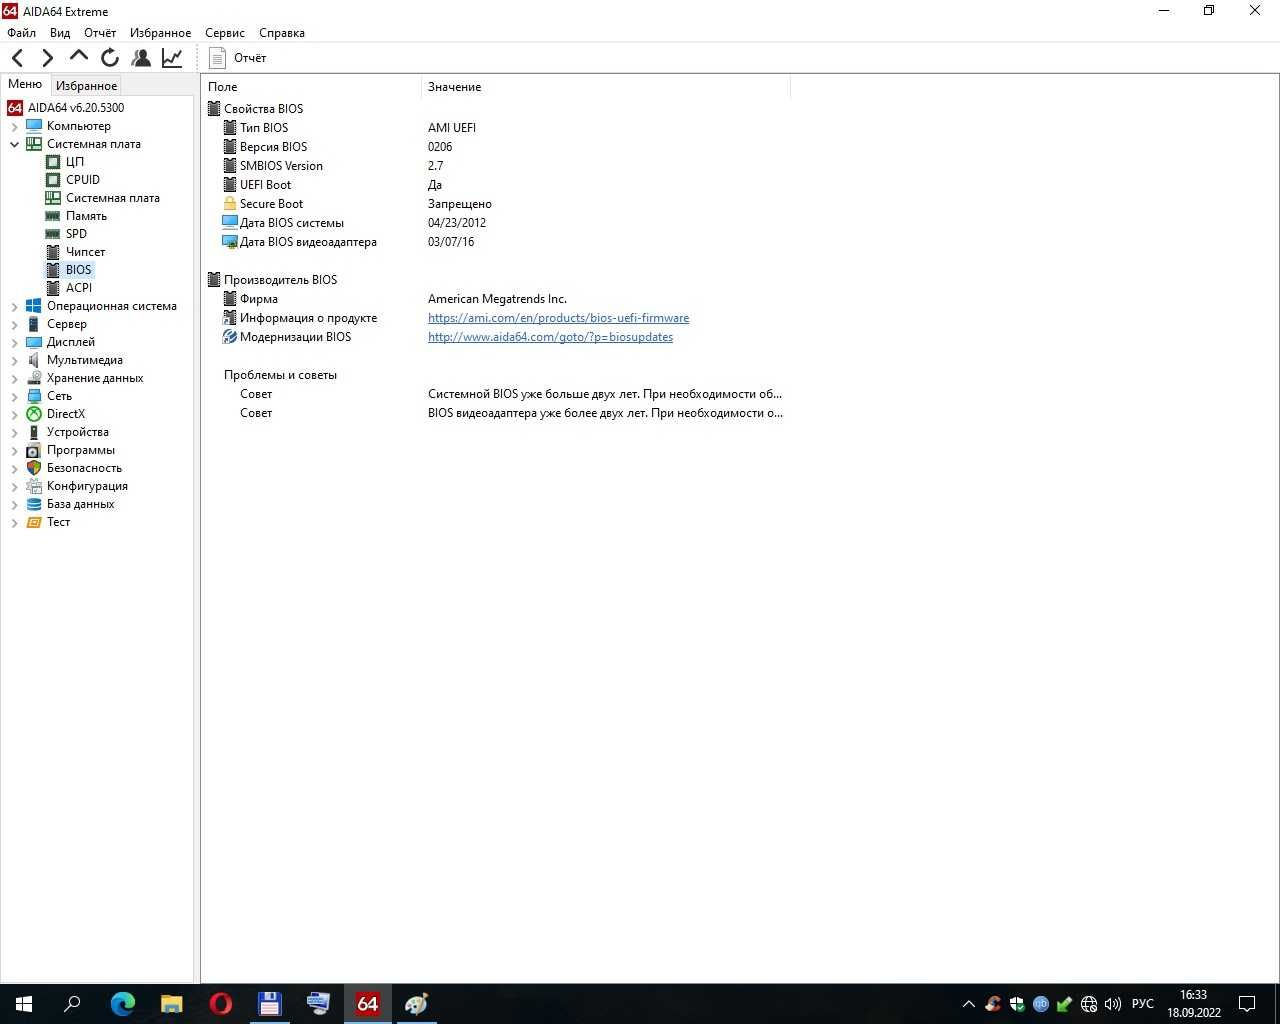The width and height of the screenshot is (1280, 1024).
Task: Click the РУС language indicator
Action: (1143, 1004)
